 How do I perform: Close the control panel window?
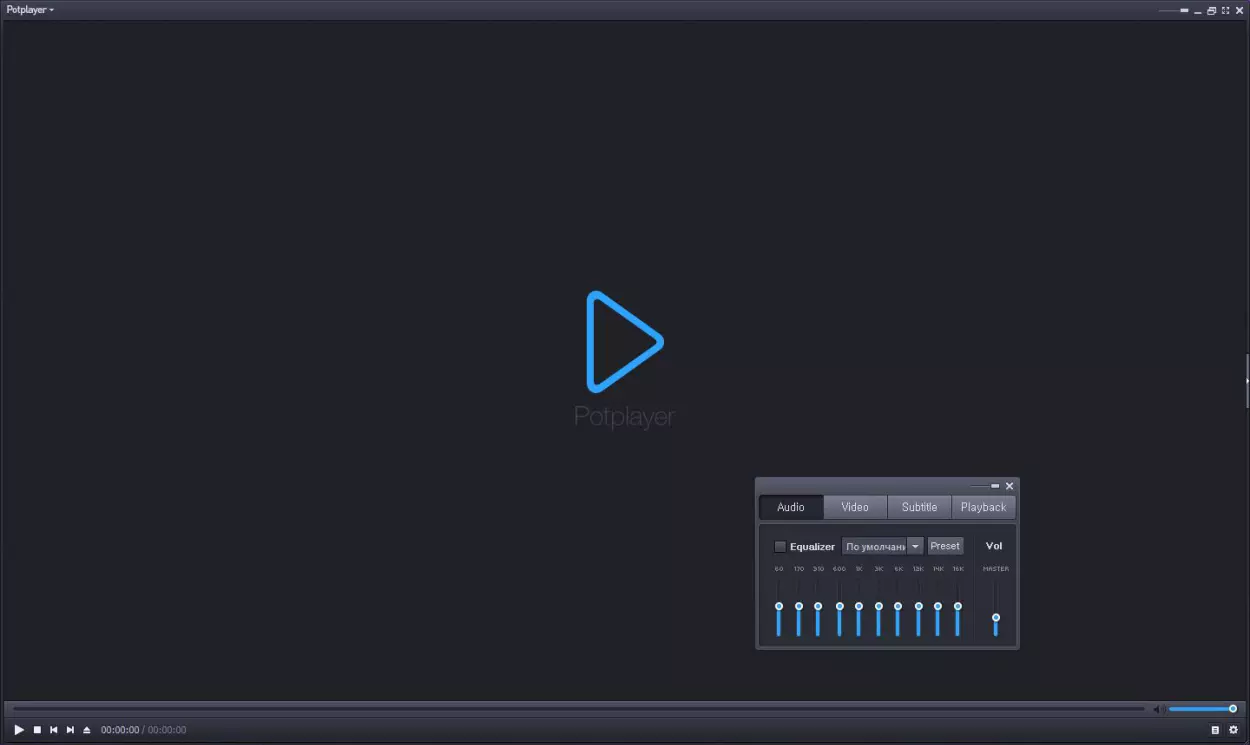(1009, 486)
